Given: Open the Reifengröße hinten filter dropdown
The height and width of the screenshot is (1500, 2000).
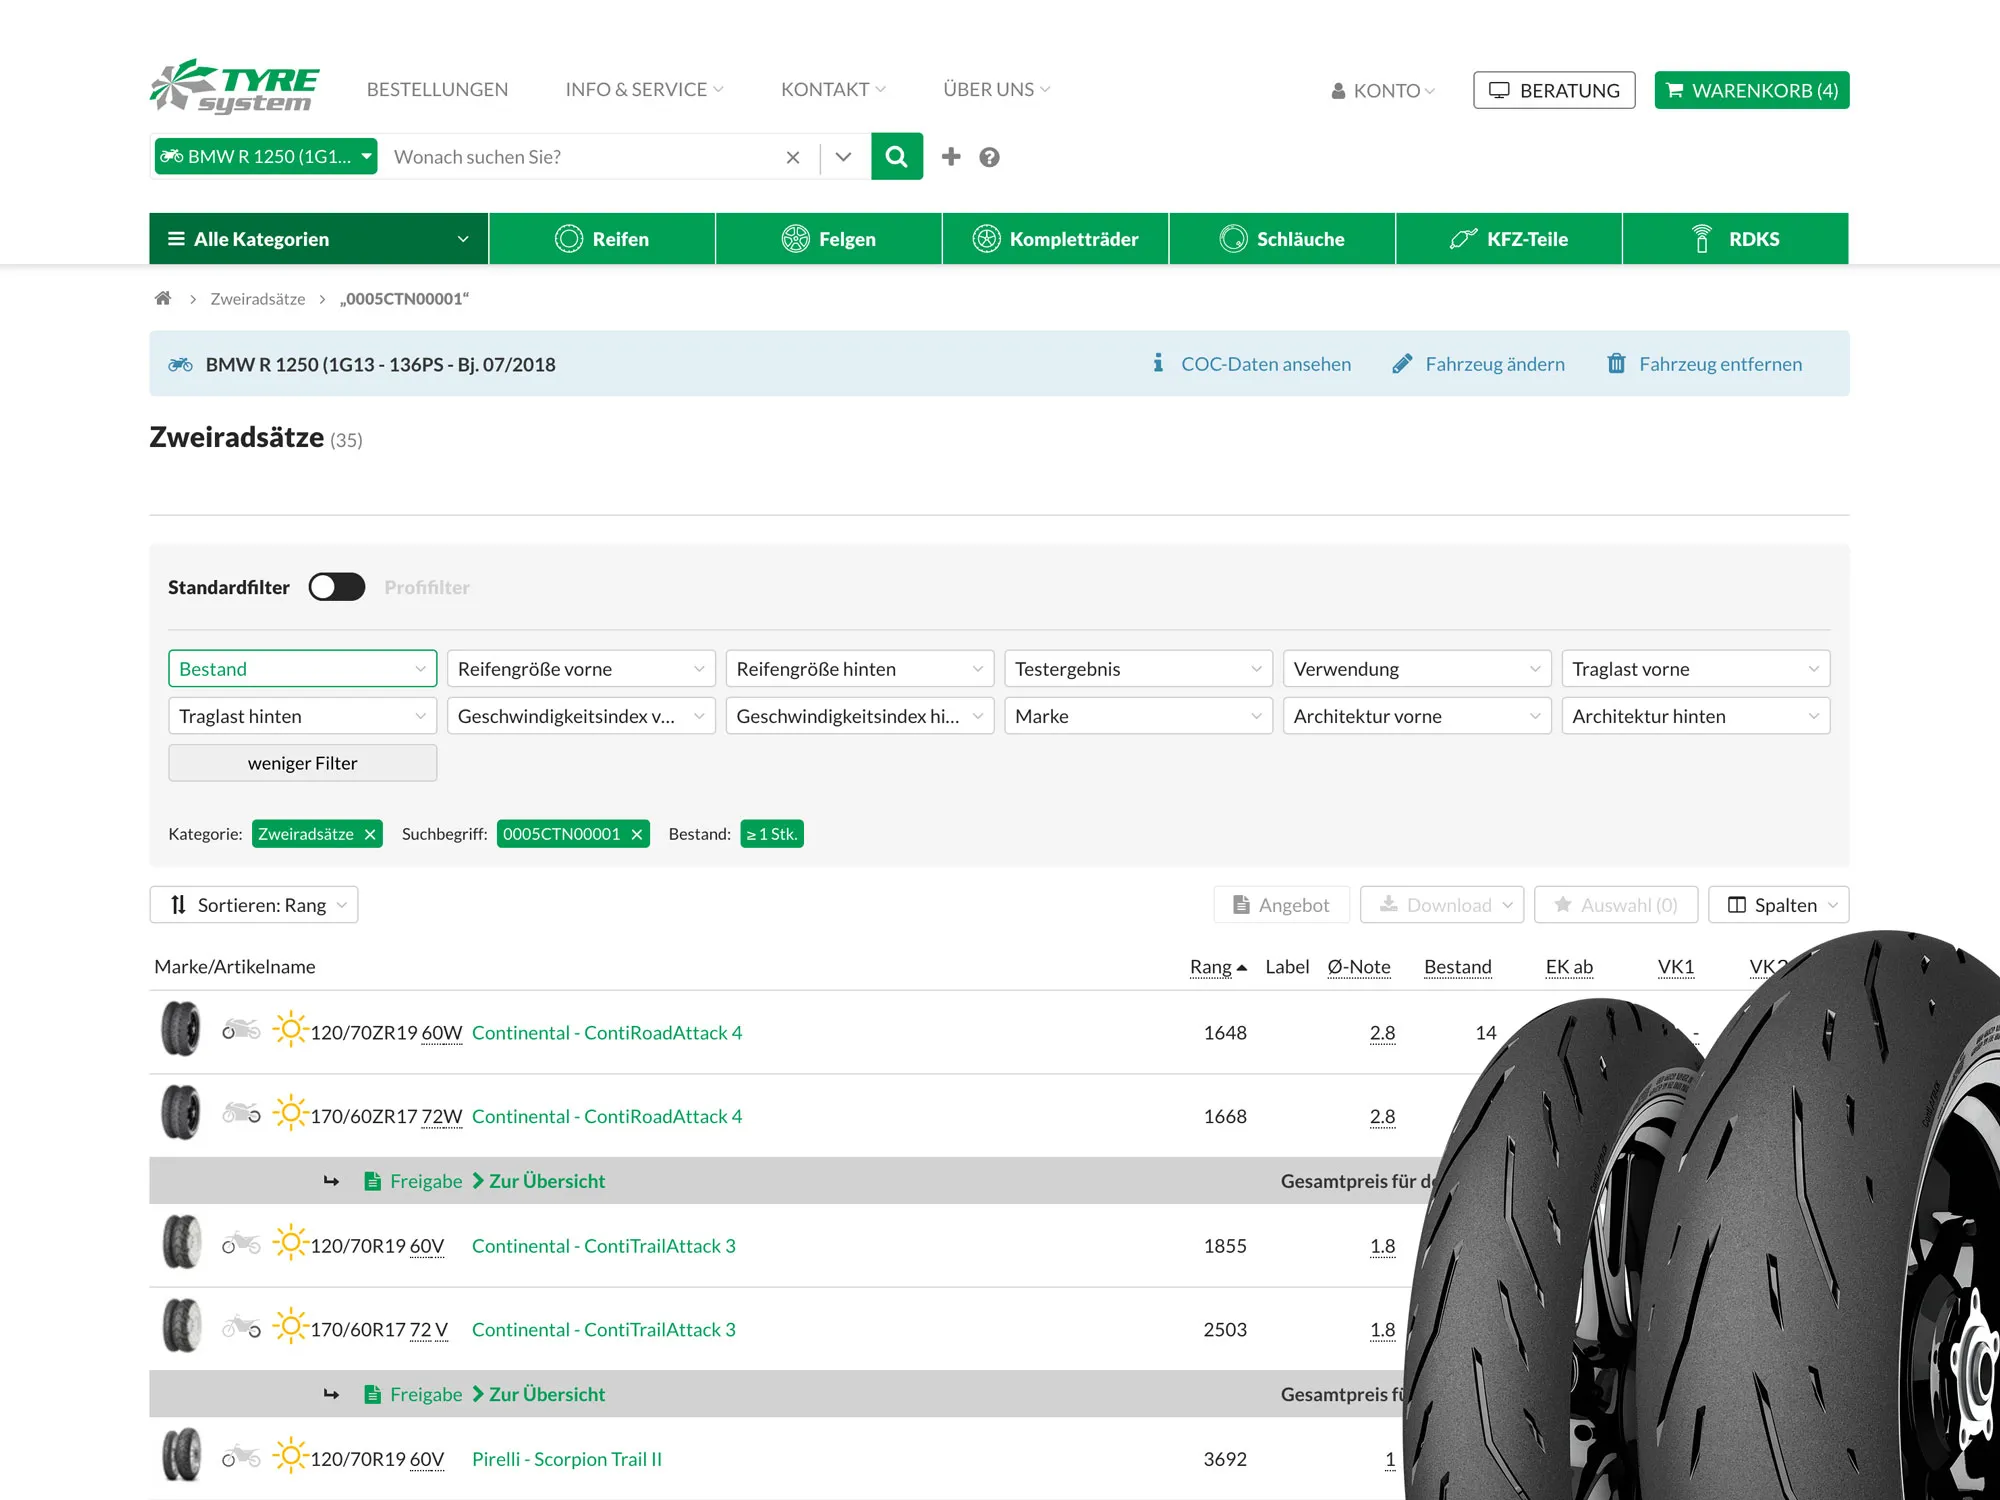Looking at the screenshot, I should 860,669.
